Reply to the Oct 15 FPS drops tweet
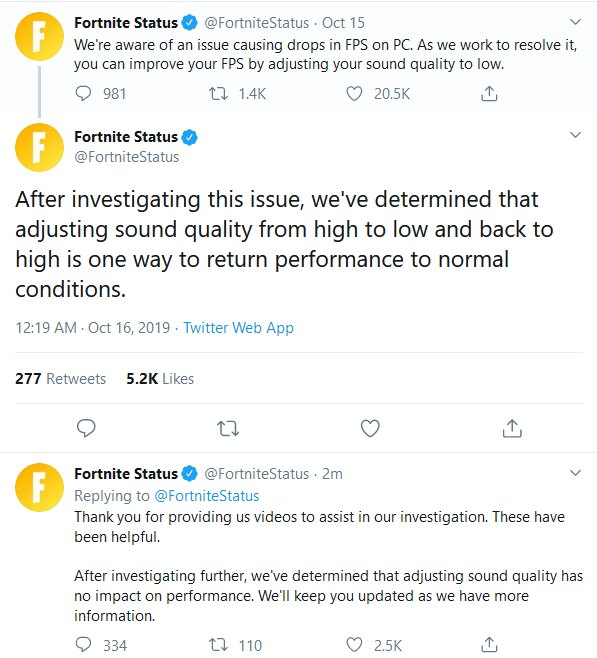The height and width of the screenshot is (658, 597). pos(83,93)
